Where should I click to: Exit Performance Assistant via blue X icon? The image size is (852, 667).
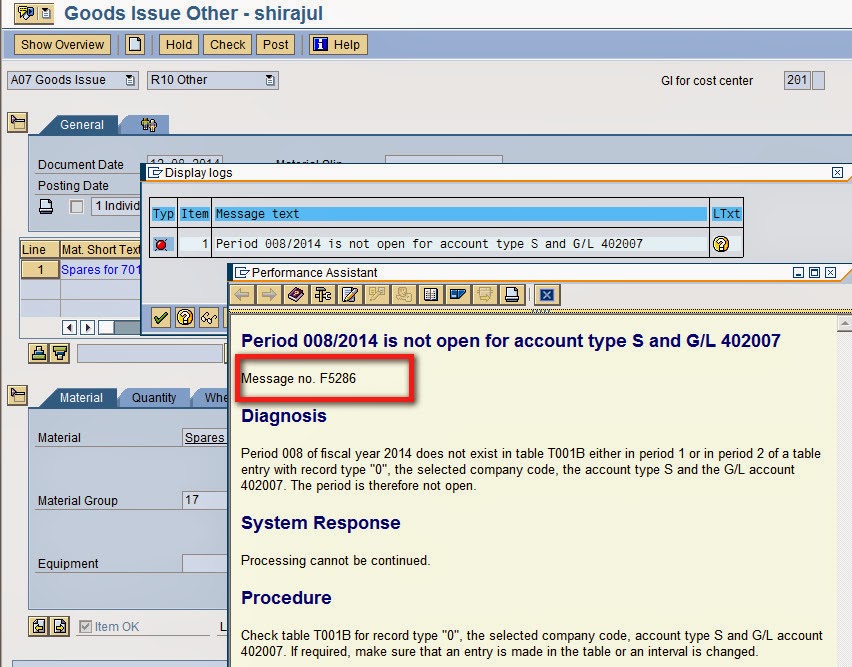(x=547, y=294)
